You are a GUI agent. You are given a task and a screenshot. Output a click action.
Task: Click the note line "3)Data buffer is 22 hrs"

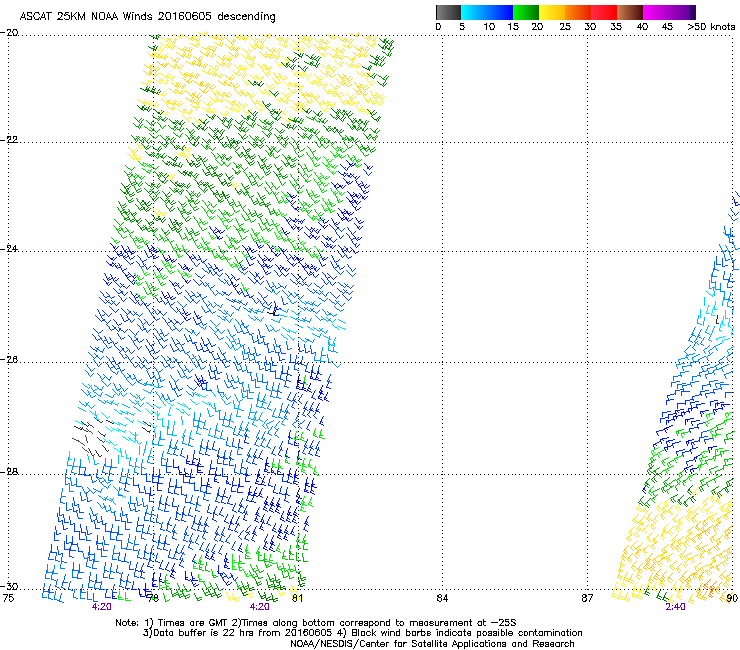tap(362, 633)
